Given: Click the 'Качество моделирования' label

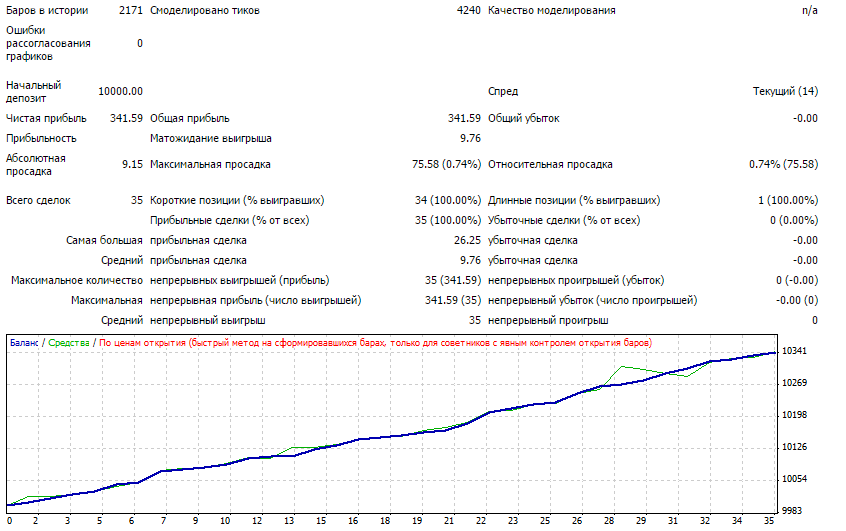Looking at the screenshot, I should pos(551,10).
